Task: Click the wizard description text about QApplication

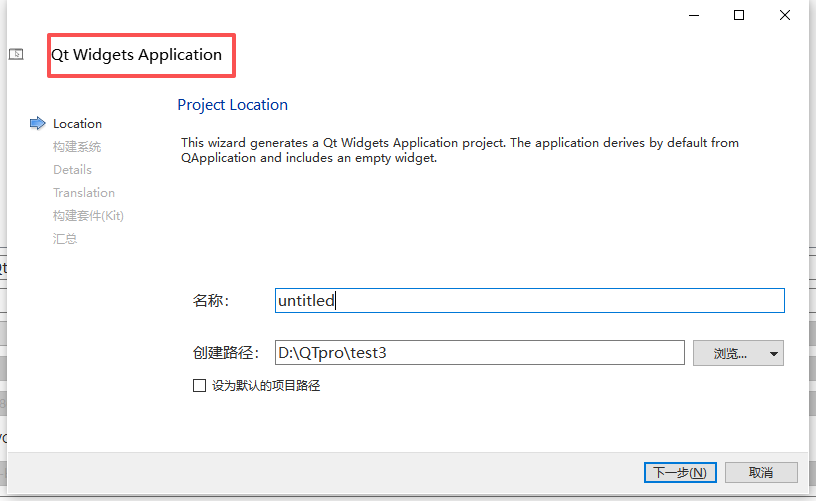Action: point(460,150)
